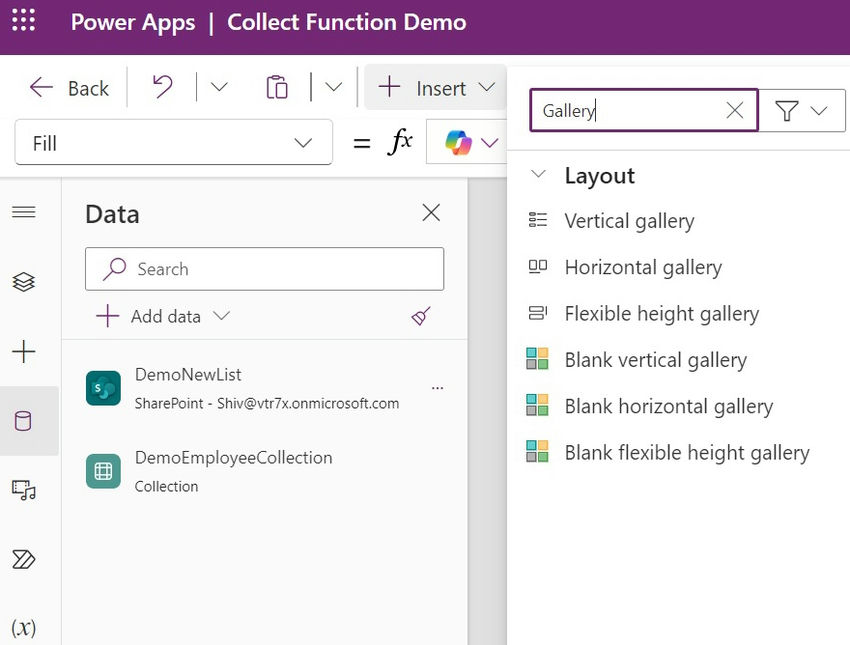Click the Undo icon
850x645 pixels.
(x=162, y=87)
